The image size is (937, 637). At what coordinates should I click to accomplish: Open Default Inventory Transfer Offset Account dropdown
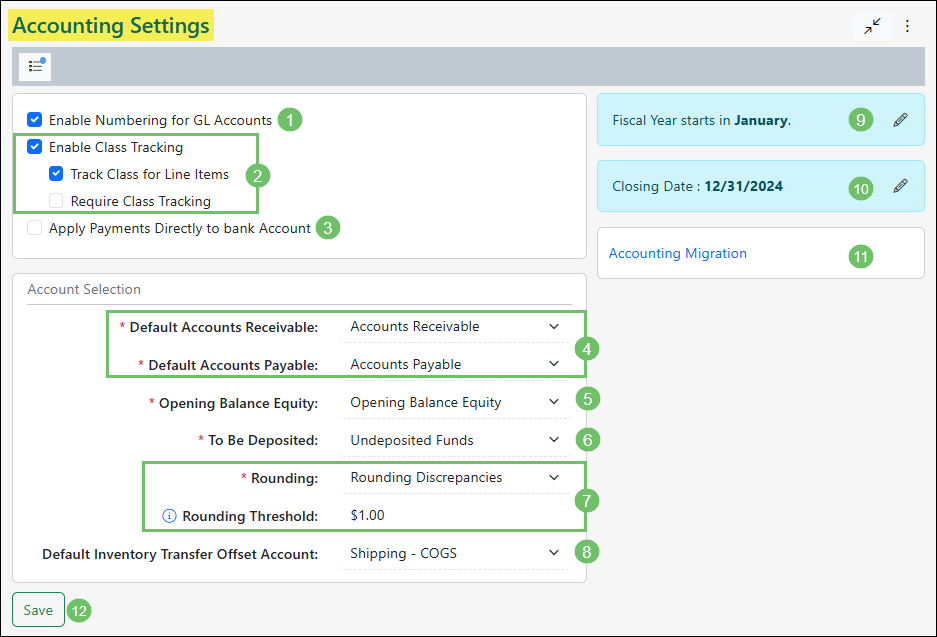tap(455, 554)
